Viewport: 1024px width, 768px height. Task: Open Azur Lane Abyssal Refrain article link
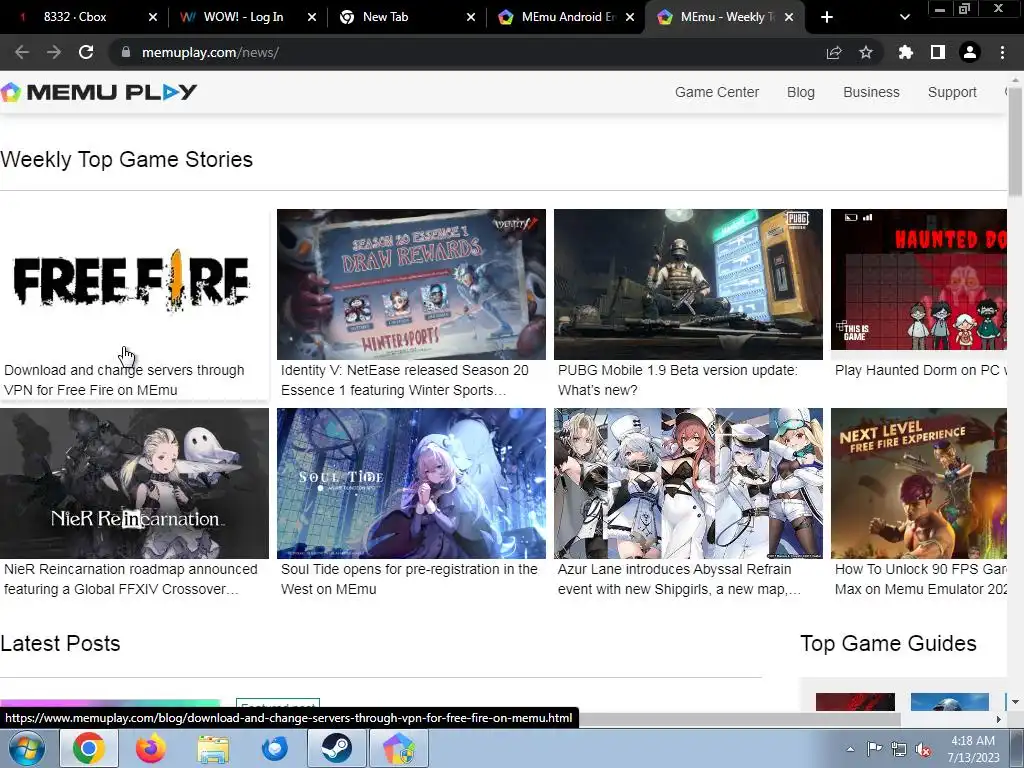(x=679, y=579)
